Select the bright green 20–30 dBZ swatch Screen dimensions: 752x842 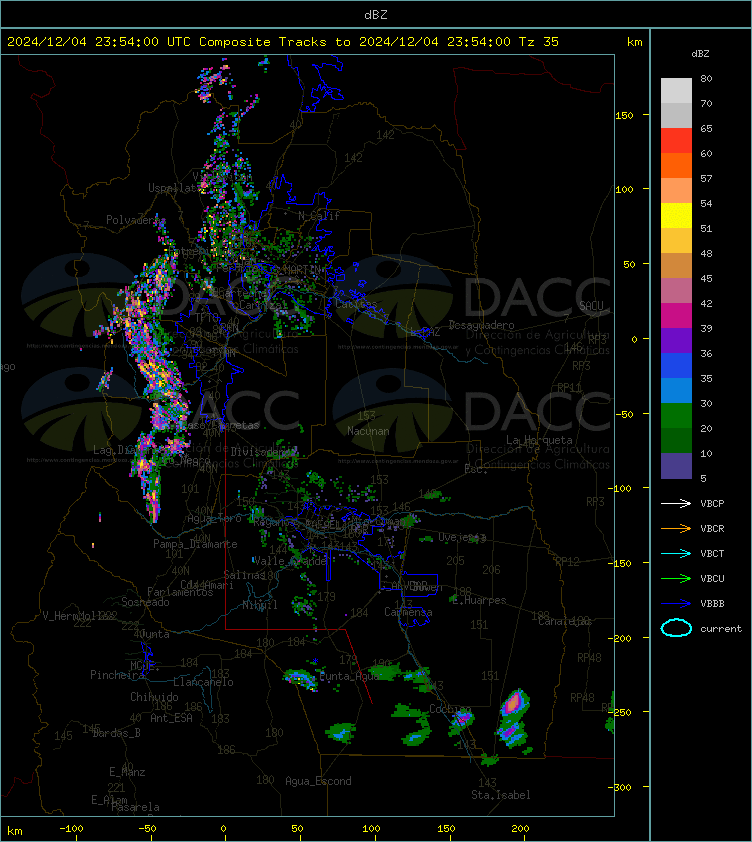pyautogui.click(x=676, y=415)
